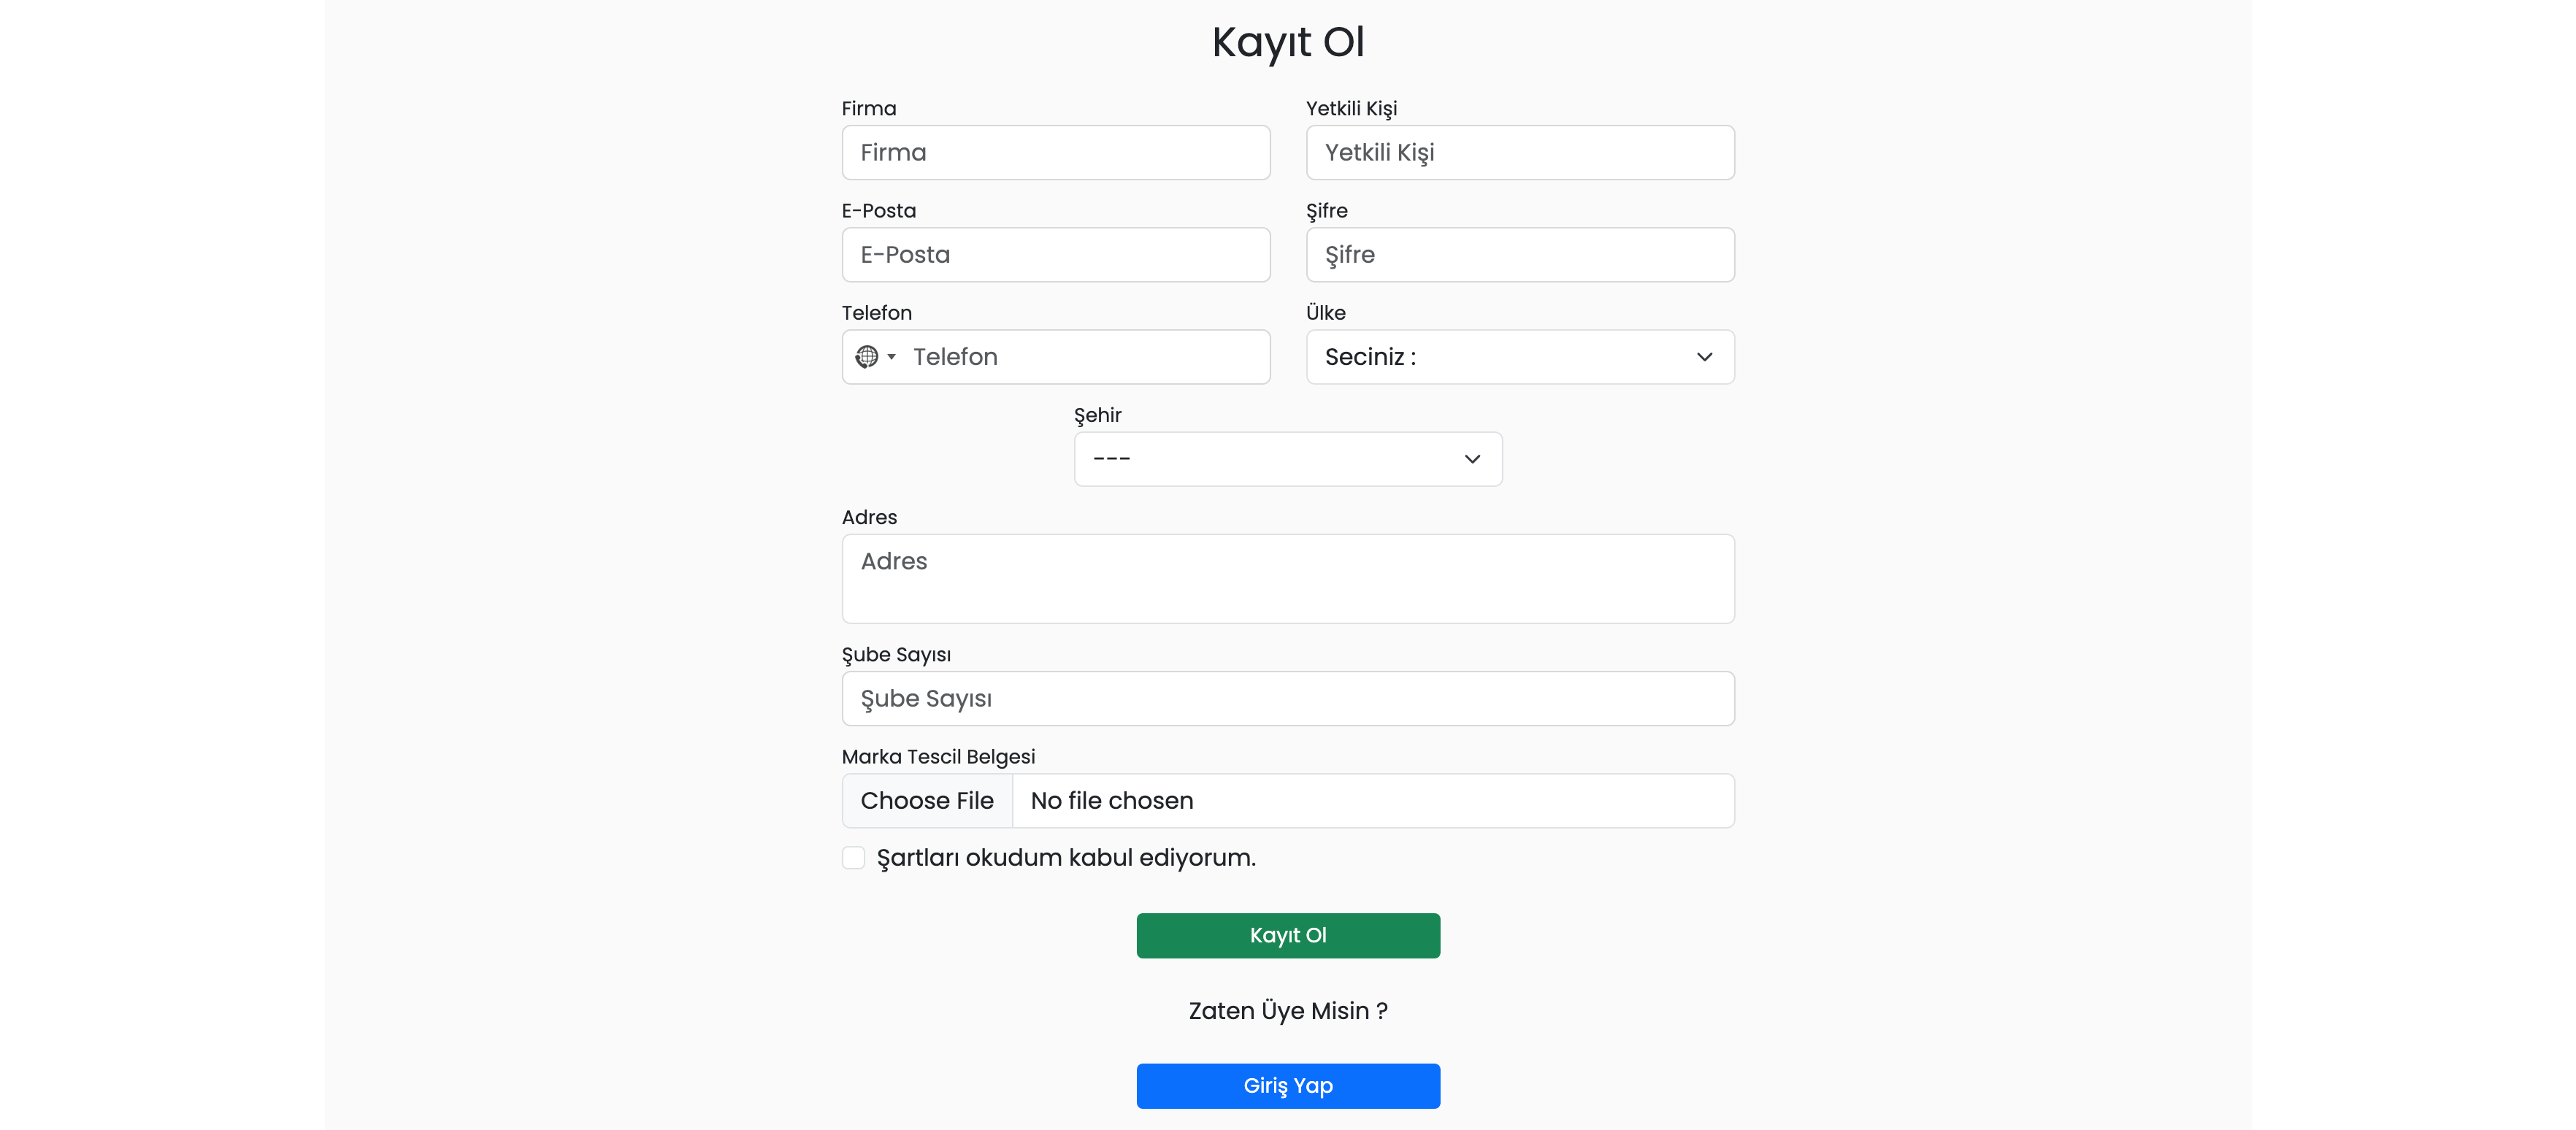Viewport: 2576px width, 1130px height.
Task: Focus the Şube Sayısı input field
Action: pos(1287,699)
